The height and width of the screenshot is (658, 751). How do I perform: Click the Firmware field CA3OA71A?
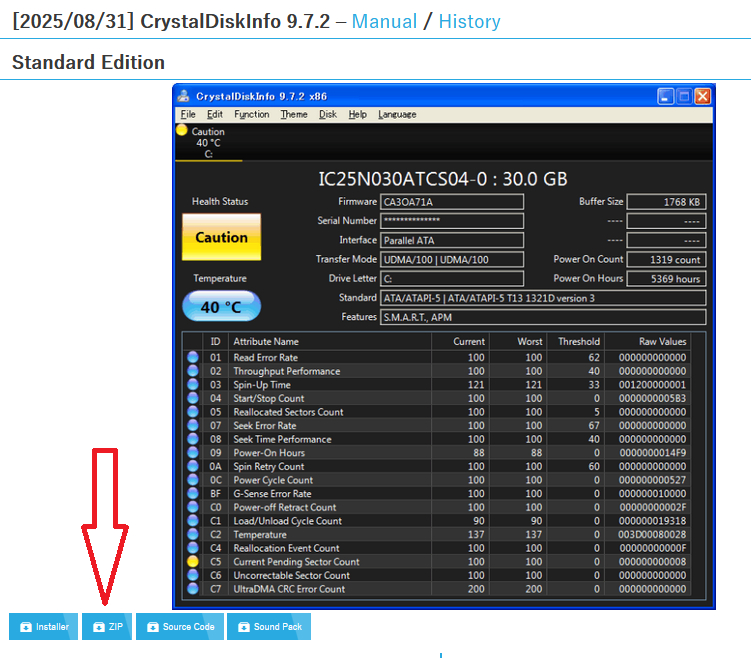click(452, 202)
